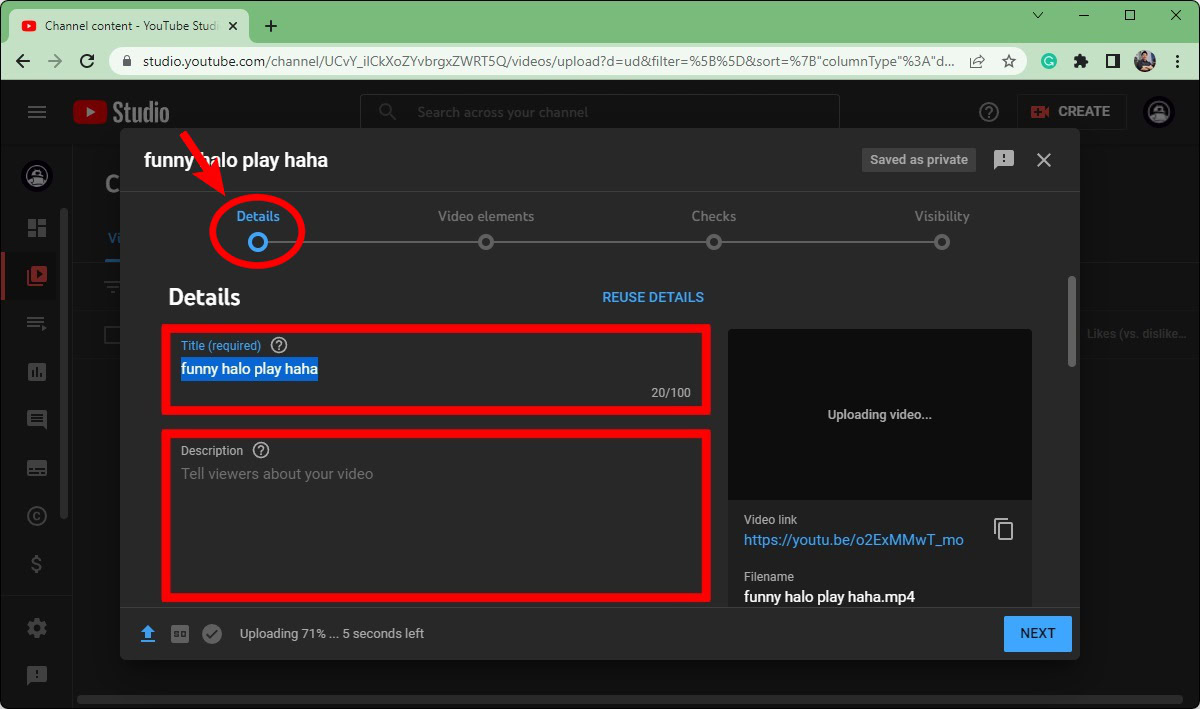
Task: Click REUSE DETAILS link
Action: [652, 297]
